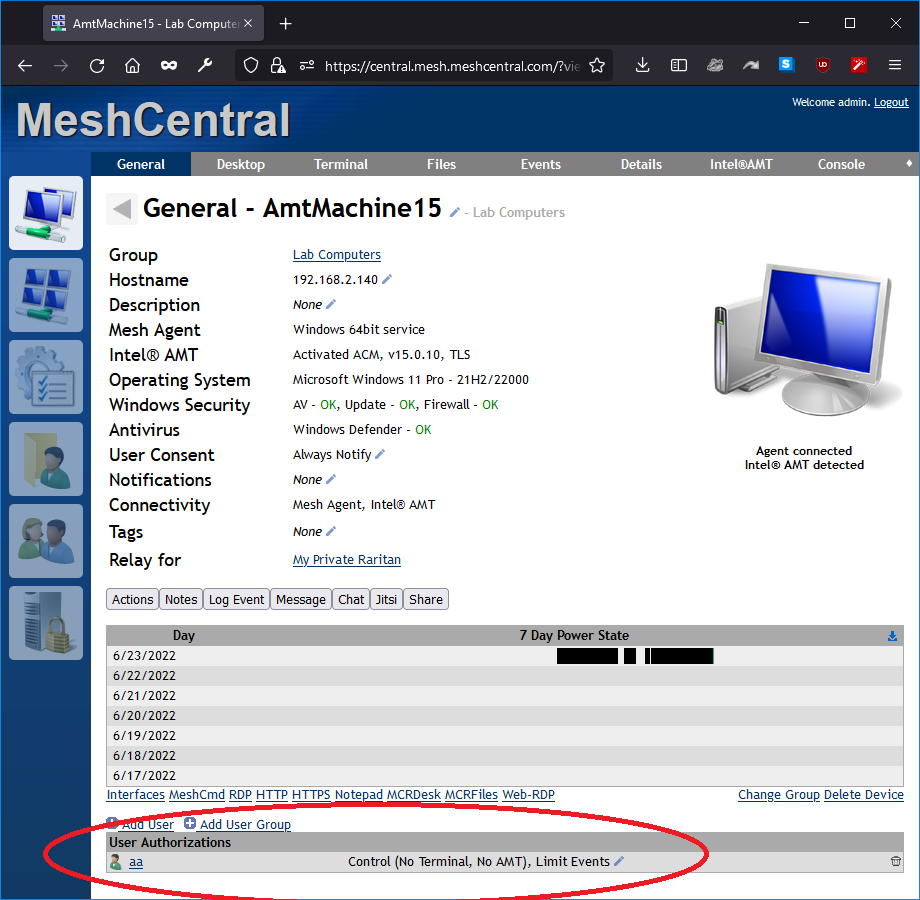Select the My Devices sidebar icon

[x=46, y=213]
